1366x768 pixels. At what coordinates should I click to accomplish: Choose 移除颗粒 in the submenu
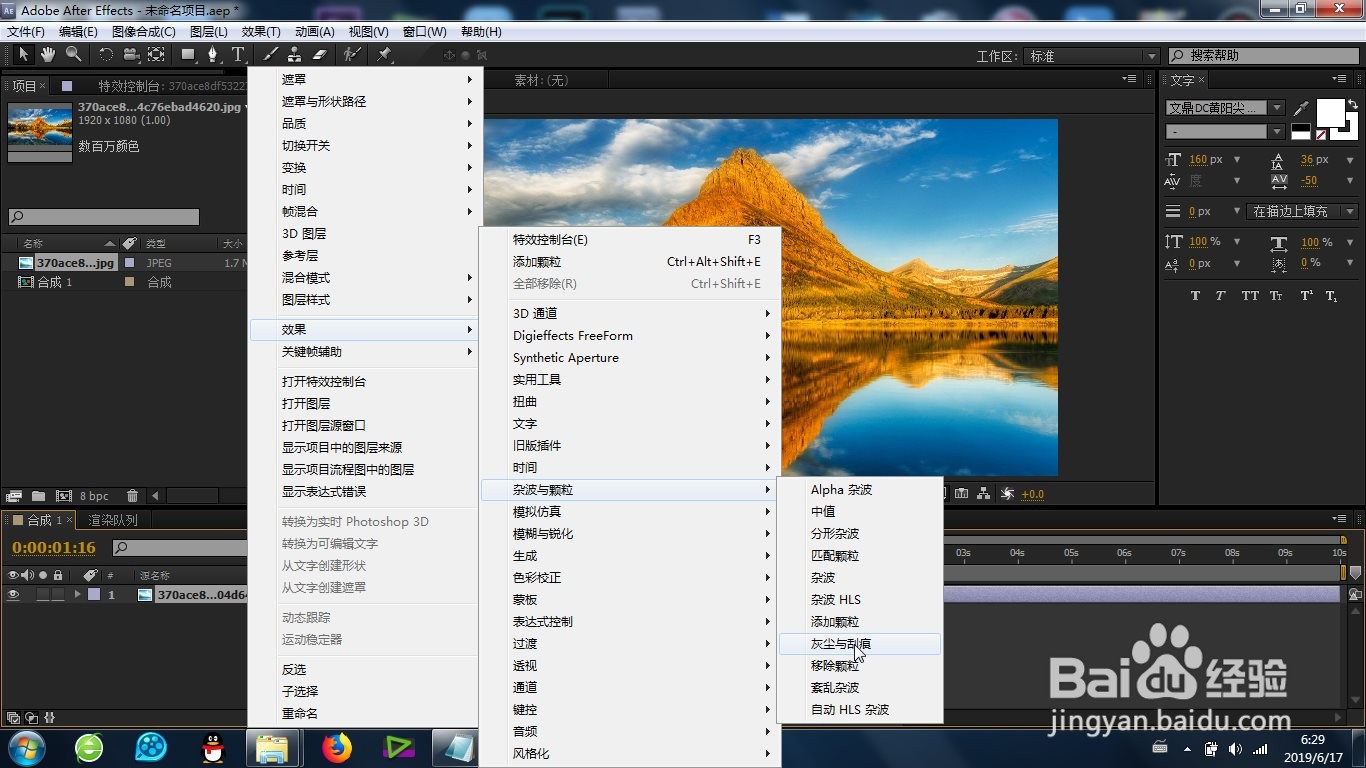click(860, 666)
